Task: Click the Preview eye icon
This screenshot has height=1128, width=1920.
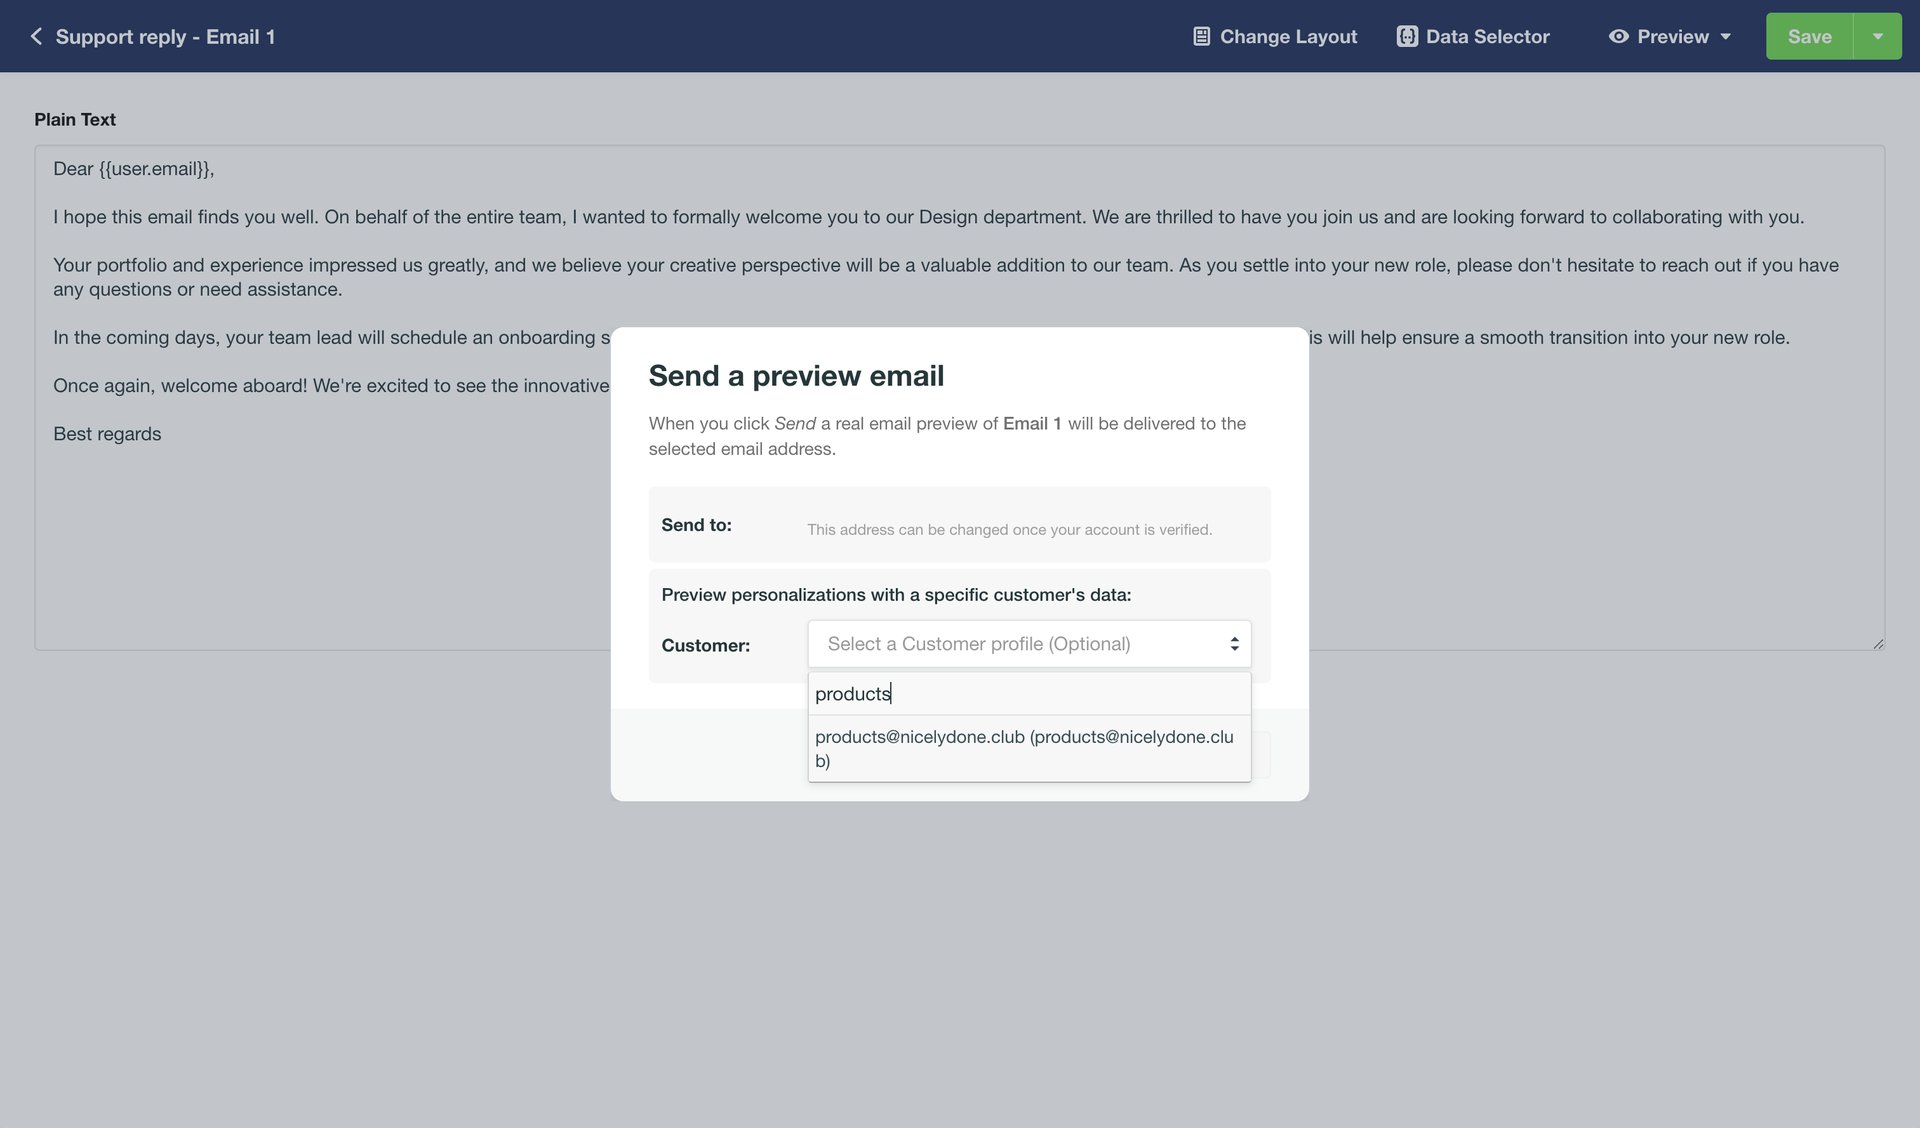Action: (1618, 36)
